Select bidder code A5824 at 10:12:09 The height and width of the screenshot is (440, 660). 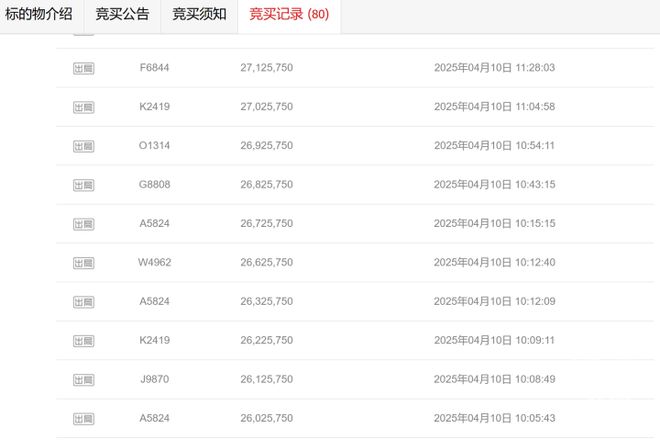[x=154, y=301]
